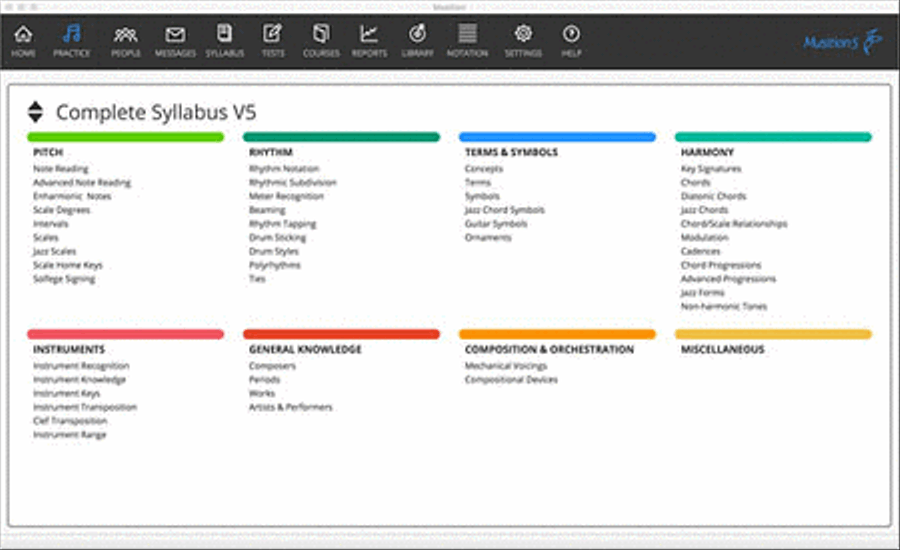Open the Home icon in toolbar
The image size is (900, 550).
point(23,34)
